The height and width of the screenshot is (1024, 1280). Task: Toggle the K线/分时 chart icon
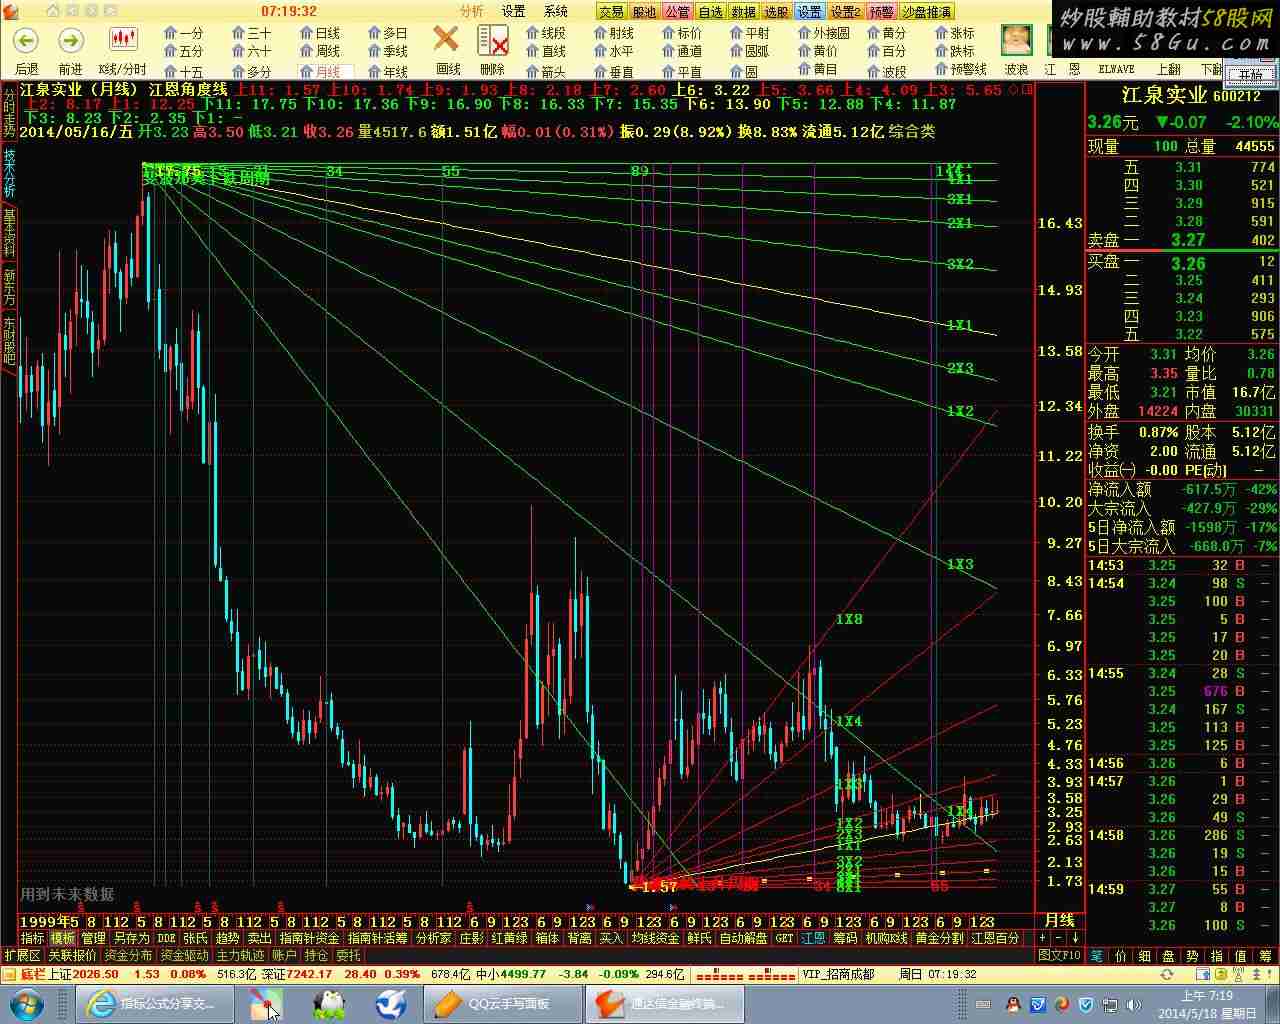click(x=123, y=41)
